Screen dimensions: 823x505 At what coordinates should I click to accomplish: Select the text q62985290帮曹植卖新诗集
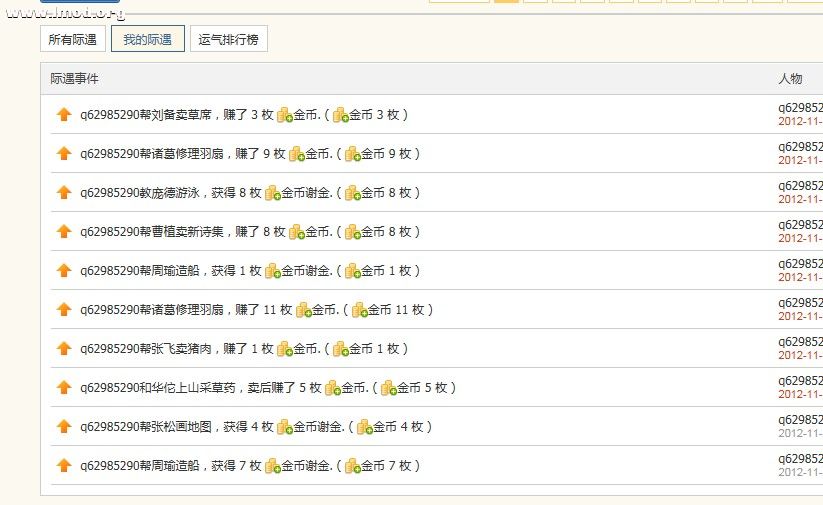[x=152, y=232]
